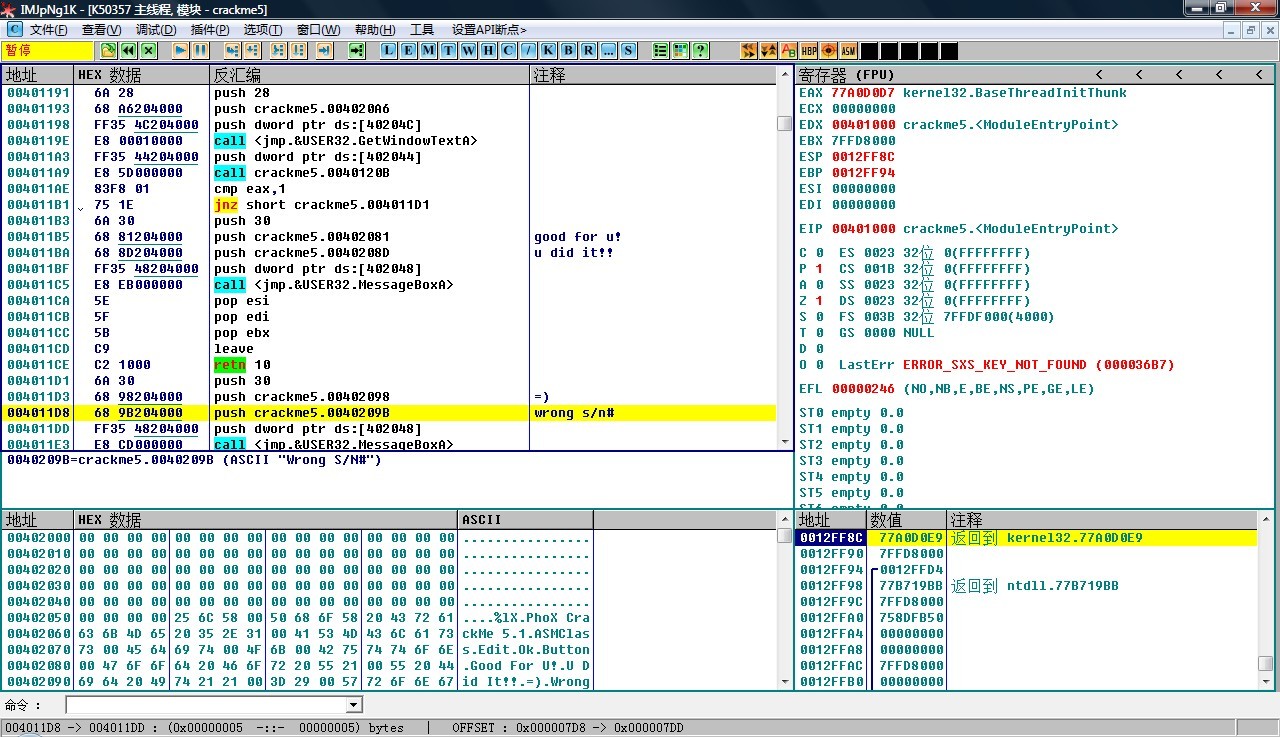
Task: Click the AB plugin toolbar icon
Action: pos(789,50)
